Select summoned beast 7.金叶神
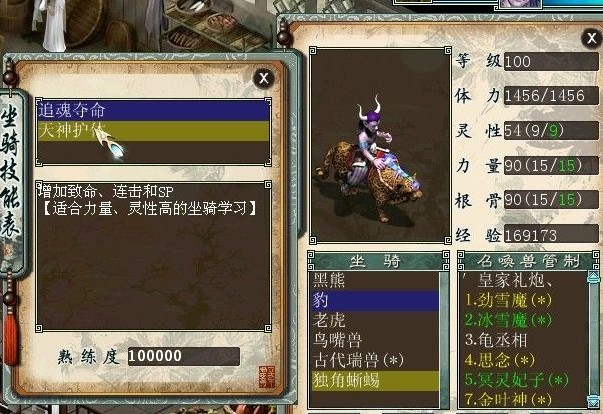Viewport: 603px width, 414px height. (x=508, y=400)
